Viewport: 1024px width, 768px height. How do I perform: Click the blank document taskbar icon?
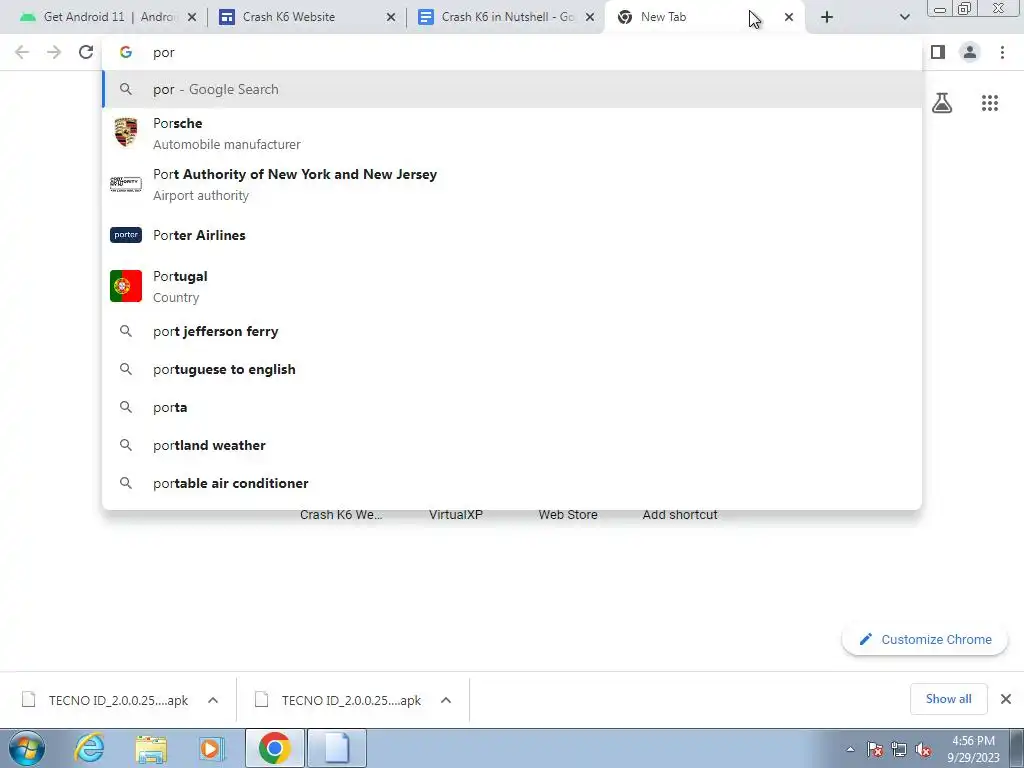tap(337, 748)
